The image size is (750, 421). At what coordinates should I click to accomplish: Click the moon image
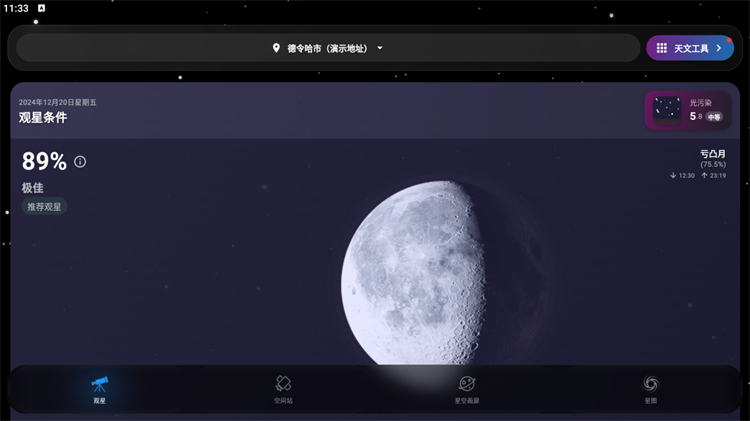(442, 273)
